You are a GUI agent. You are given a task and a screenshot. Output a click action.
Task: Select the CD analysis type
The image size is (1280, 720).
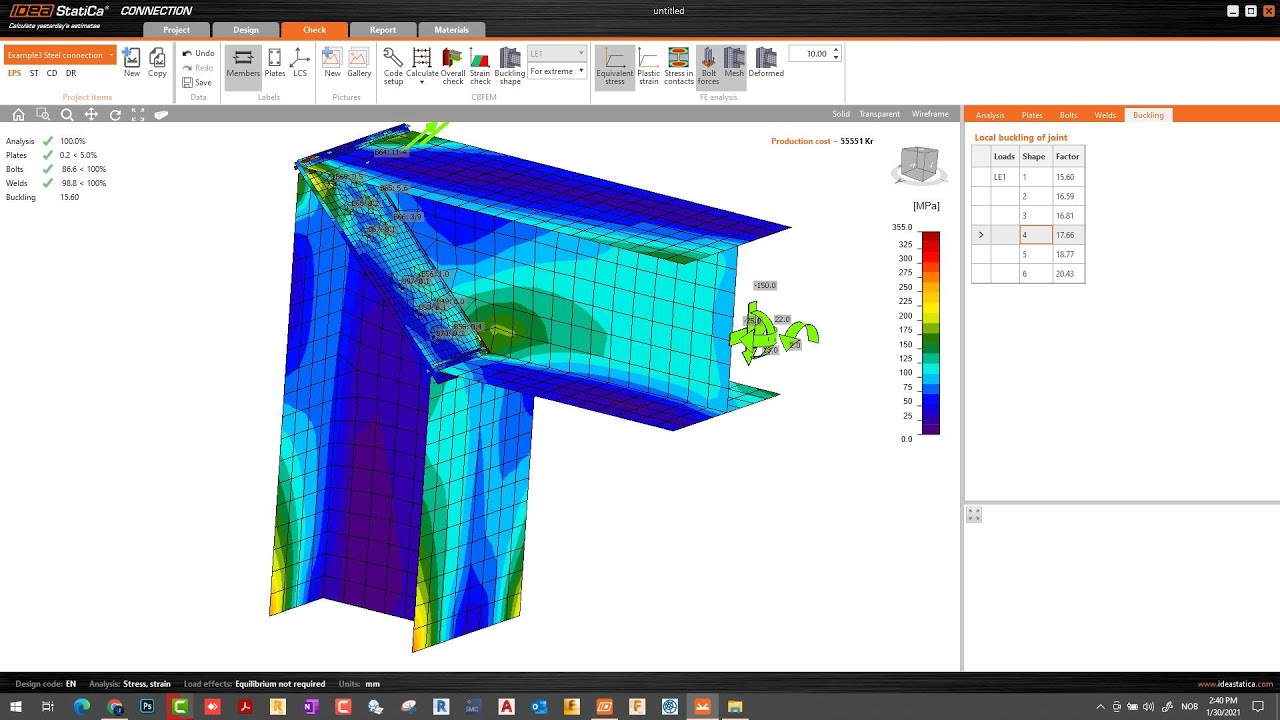(x=52, y=73)
